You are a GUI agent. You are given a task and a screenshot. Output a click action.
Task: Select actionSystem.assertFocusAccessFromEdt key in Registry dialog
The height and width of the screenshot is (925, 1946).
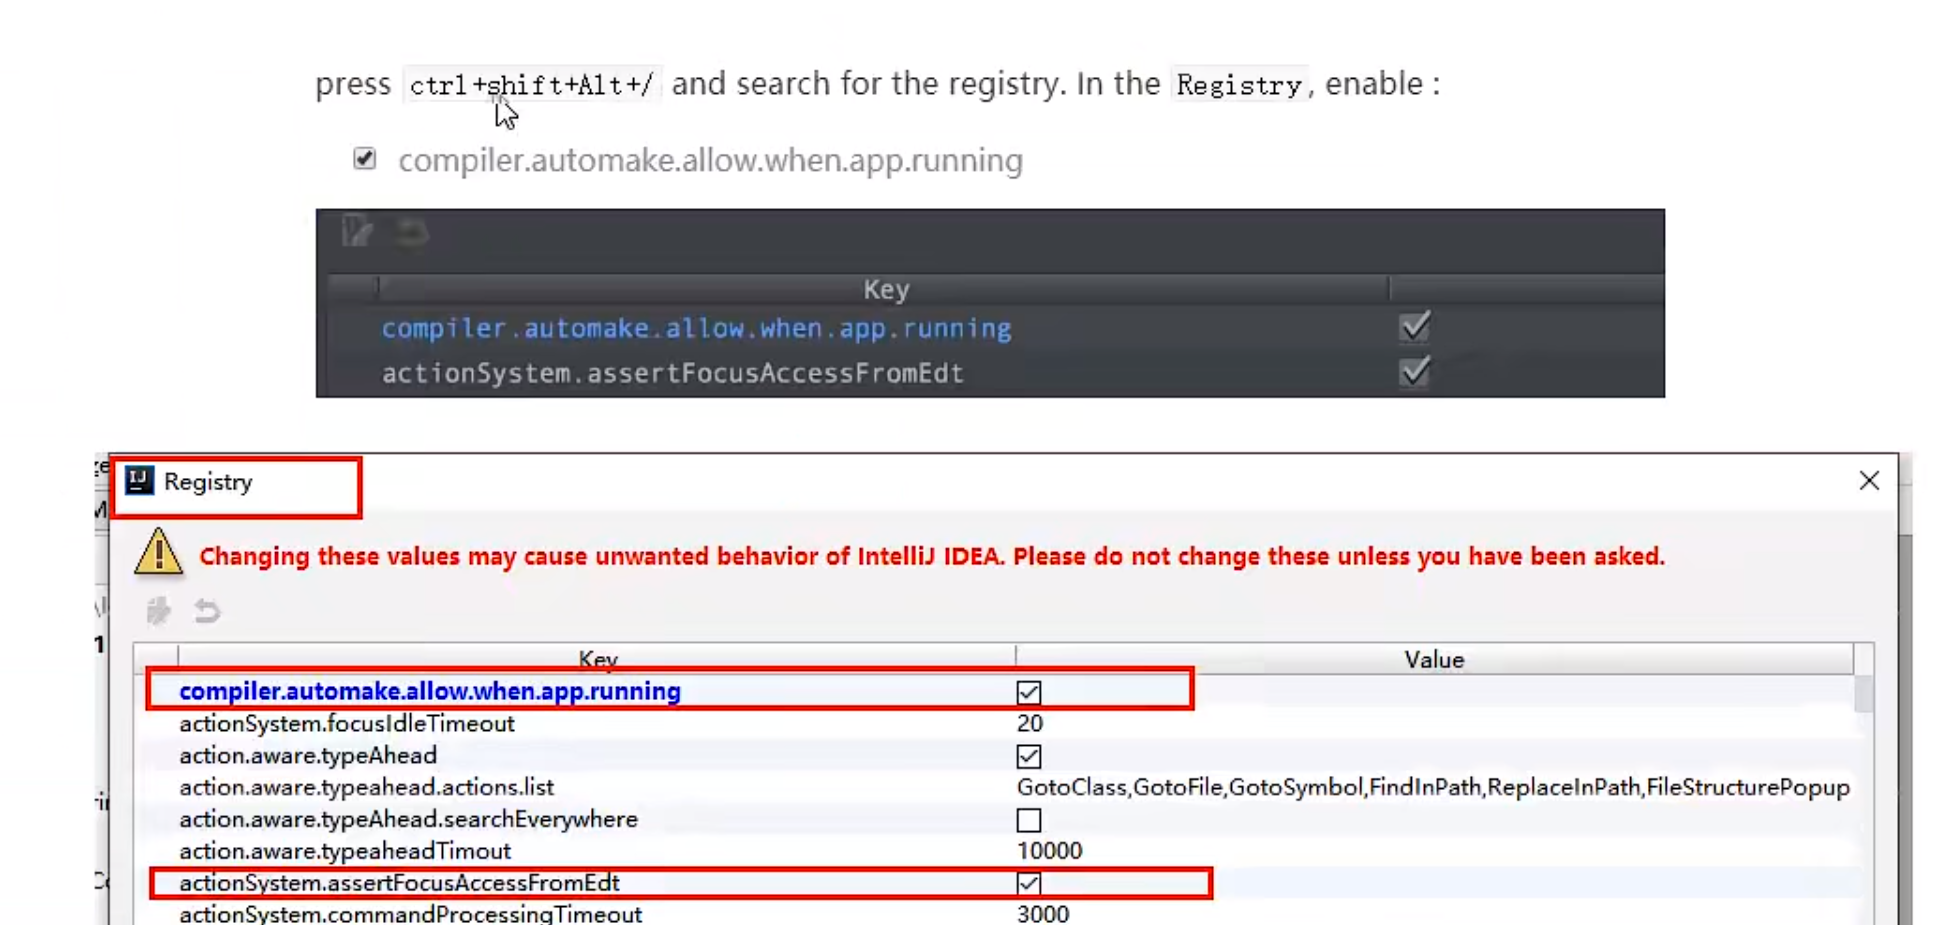(x=399, y=883)
